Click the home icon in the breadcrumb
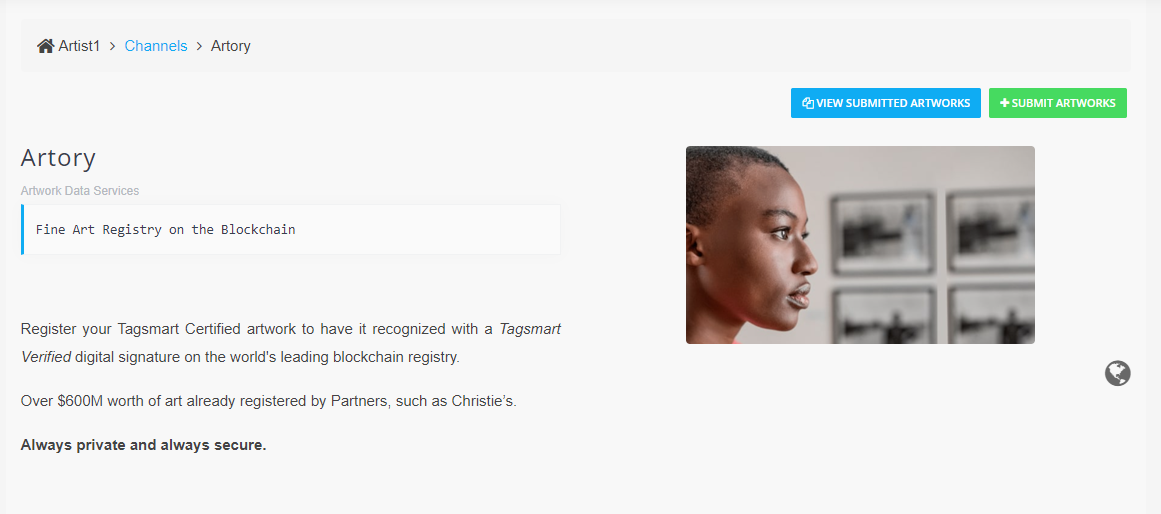Image resolution: width=1161 pixels, height=514 pixels. (x=46, y=46)
